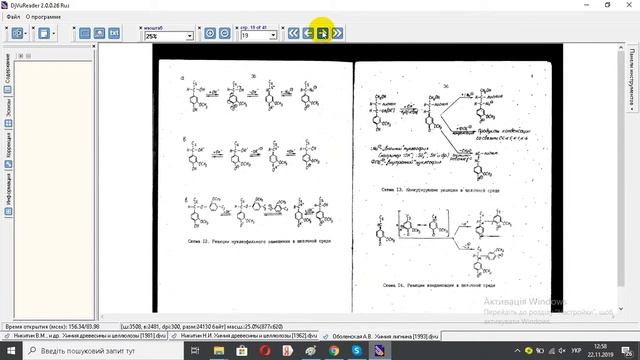Click the page view icon in toolbar
Viewport: 640px width, 360px height.
click(44, 33)
